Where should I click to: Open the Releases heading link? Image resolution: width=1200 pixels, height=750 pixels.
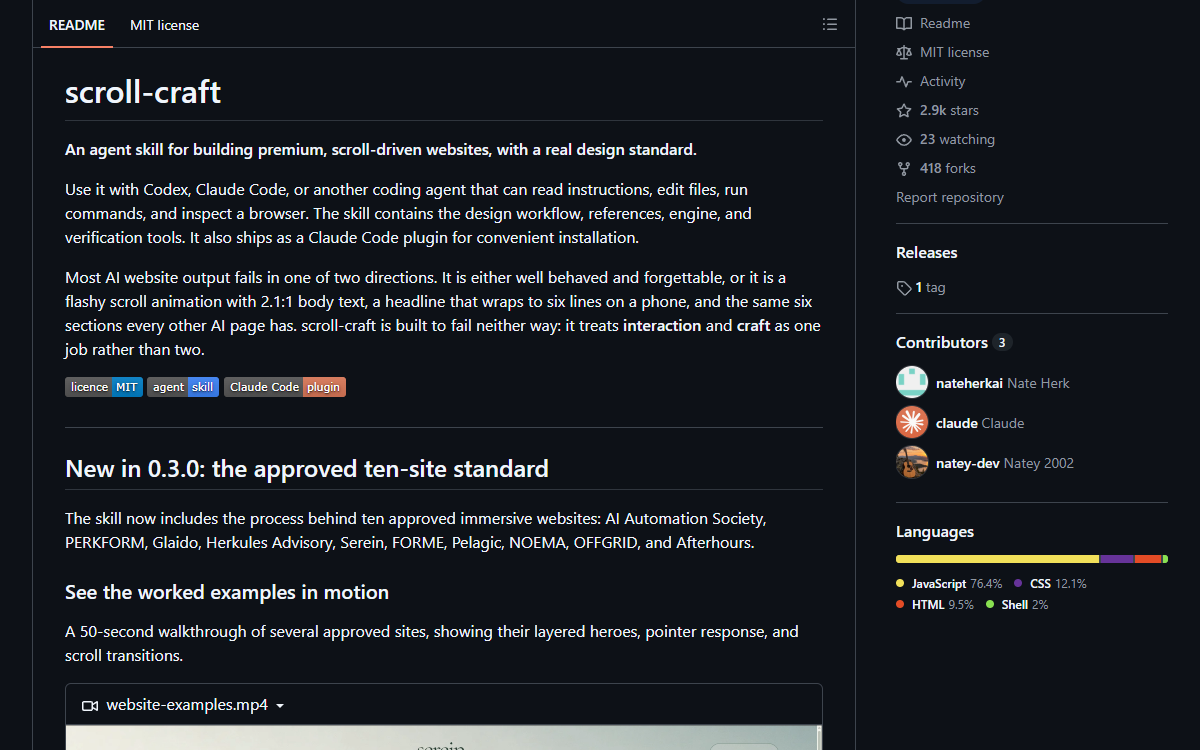(x=927, y=252)
